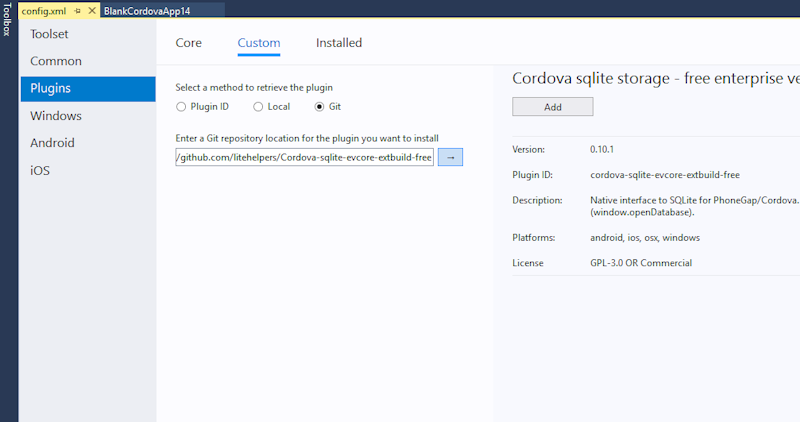
Task: Open the Toolset section
Action: pyautogui.click(x=50, y=34)
